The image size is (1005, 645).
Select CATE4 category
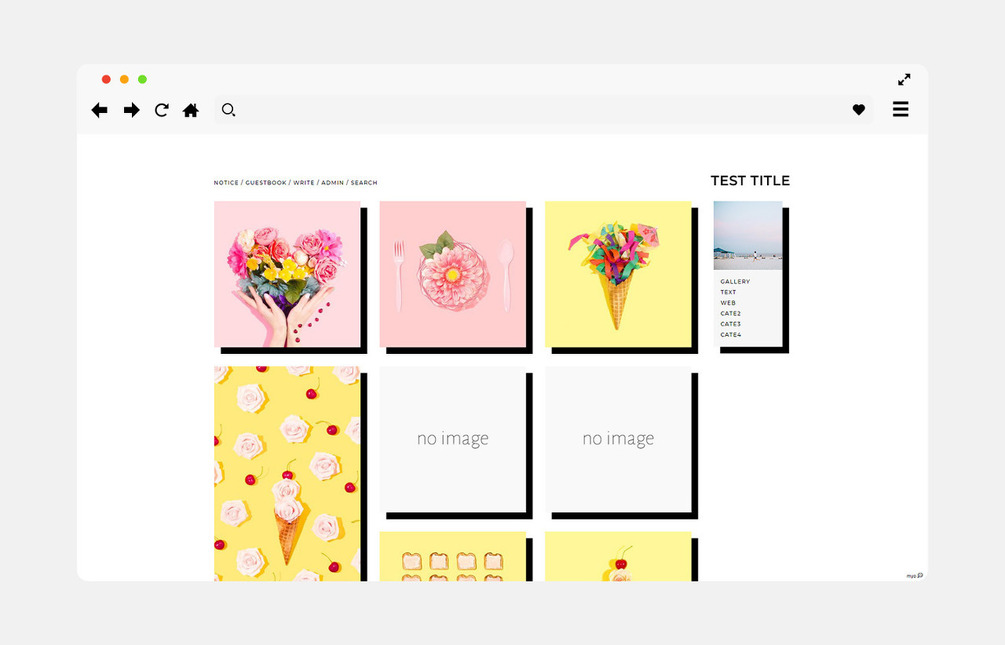point(731,335)
